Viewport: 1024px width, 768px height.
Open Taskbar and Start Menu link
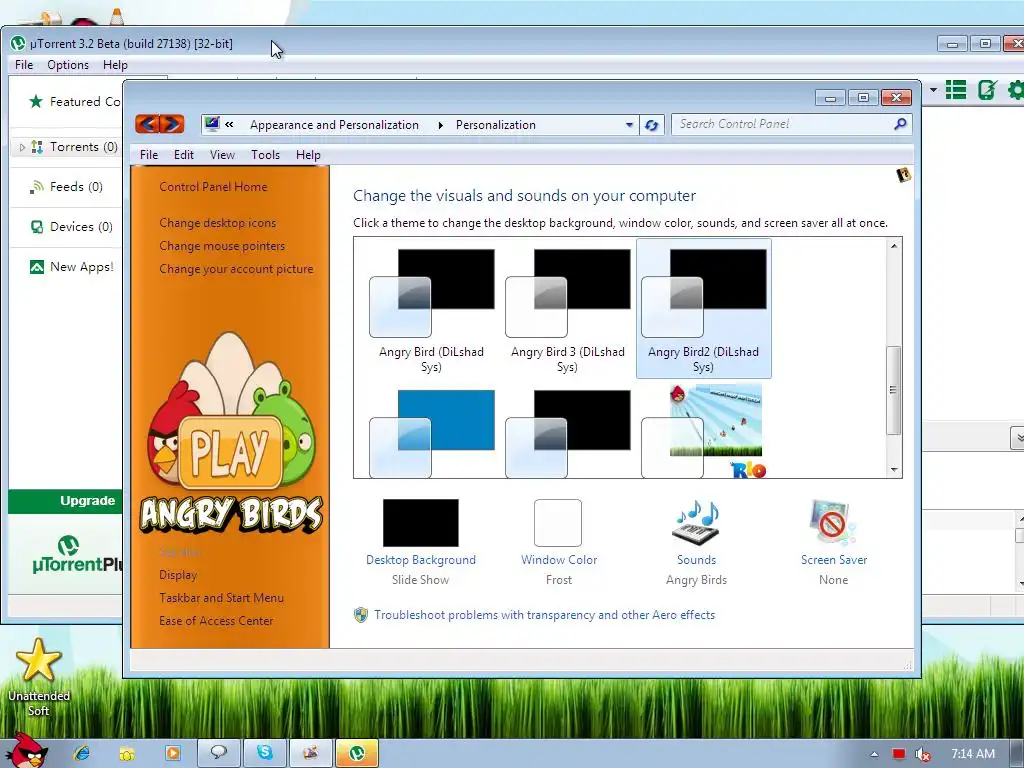coord(221,598)
